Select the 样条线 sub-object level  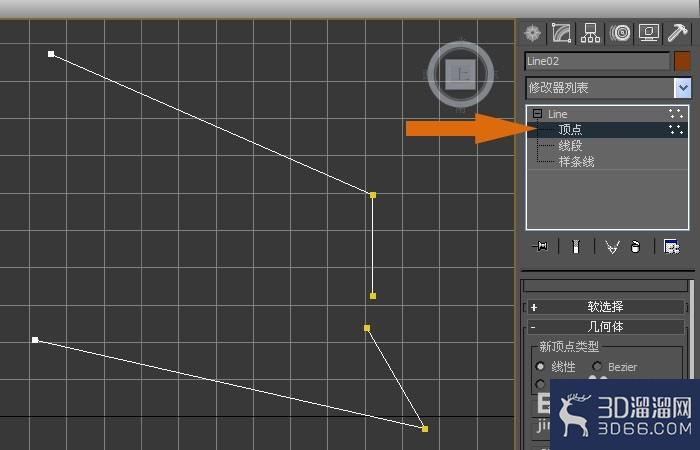click(608, 161)
